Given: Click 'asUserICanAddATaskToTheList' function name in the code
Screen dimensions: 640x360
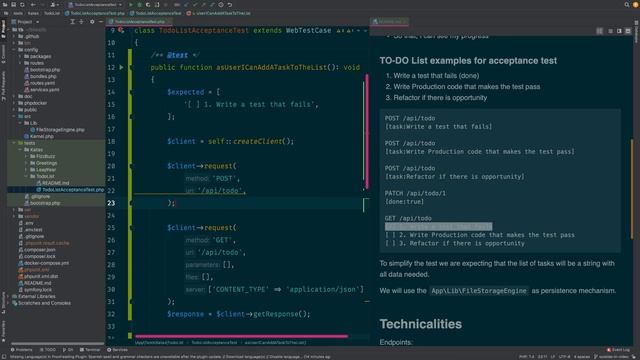Looking at the screenshot, I should point(272,67).
